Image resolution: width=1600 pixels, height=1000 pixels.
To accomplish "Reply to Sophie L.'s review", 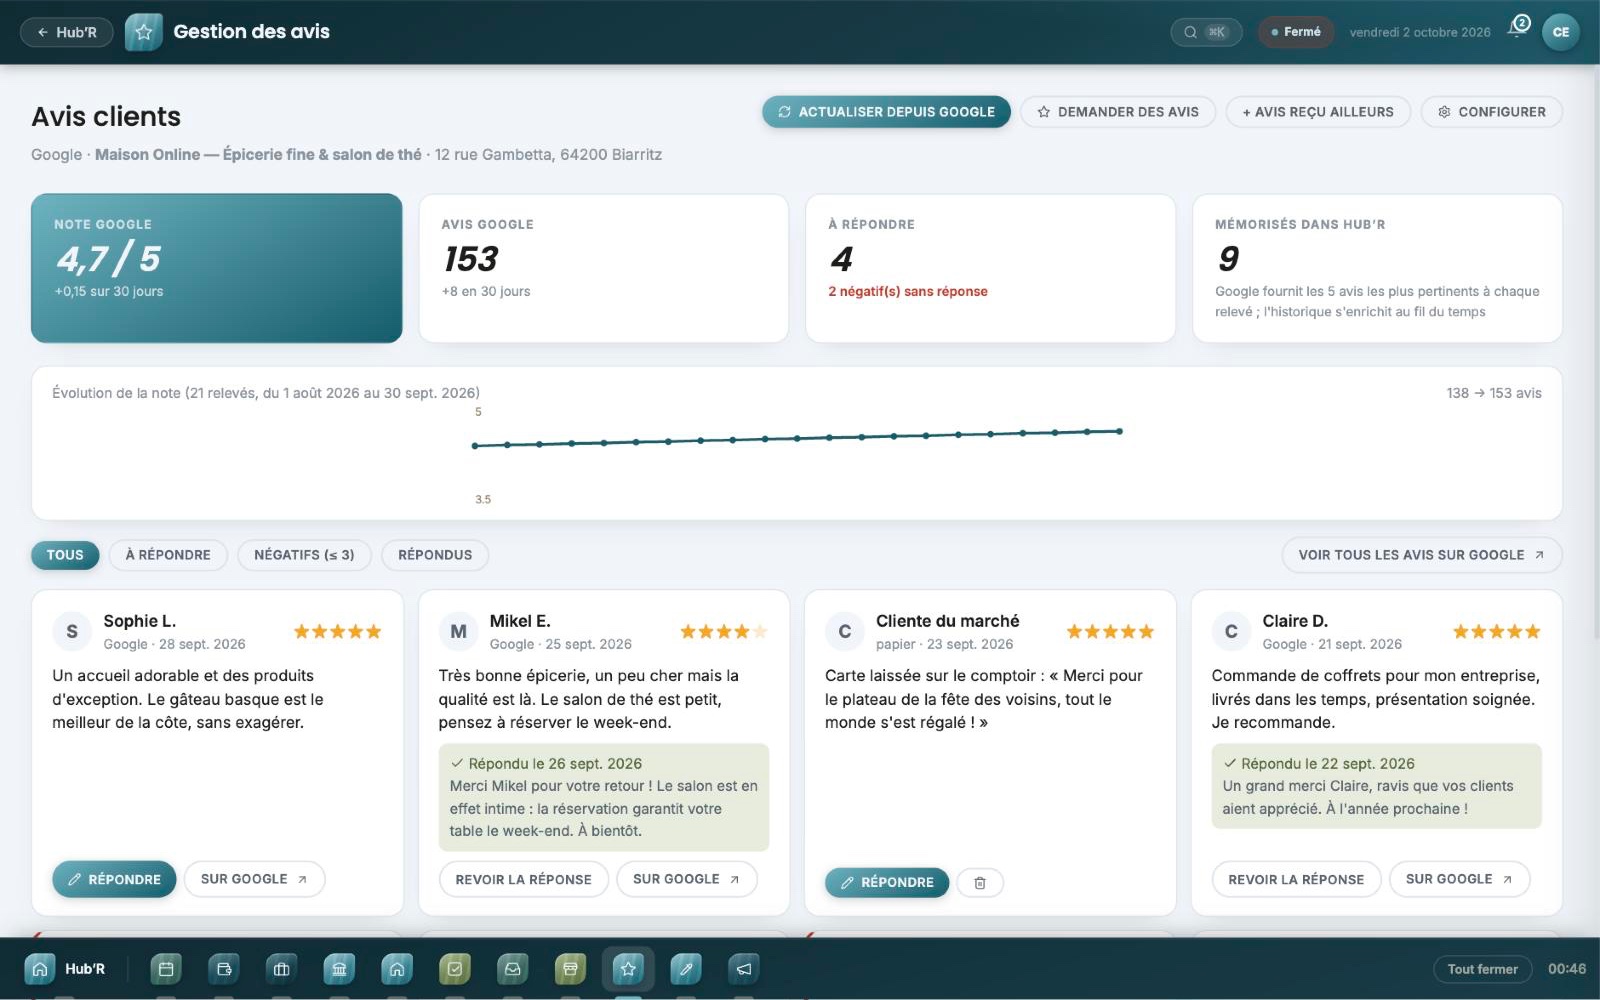I will coord(114,880).
